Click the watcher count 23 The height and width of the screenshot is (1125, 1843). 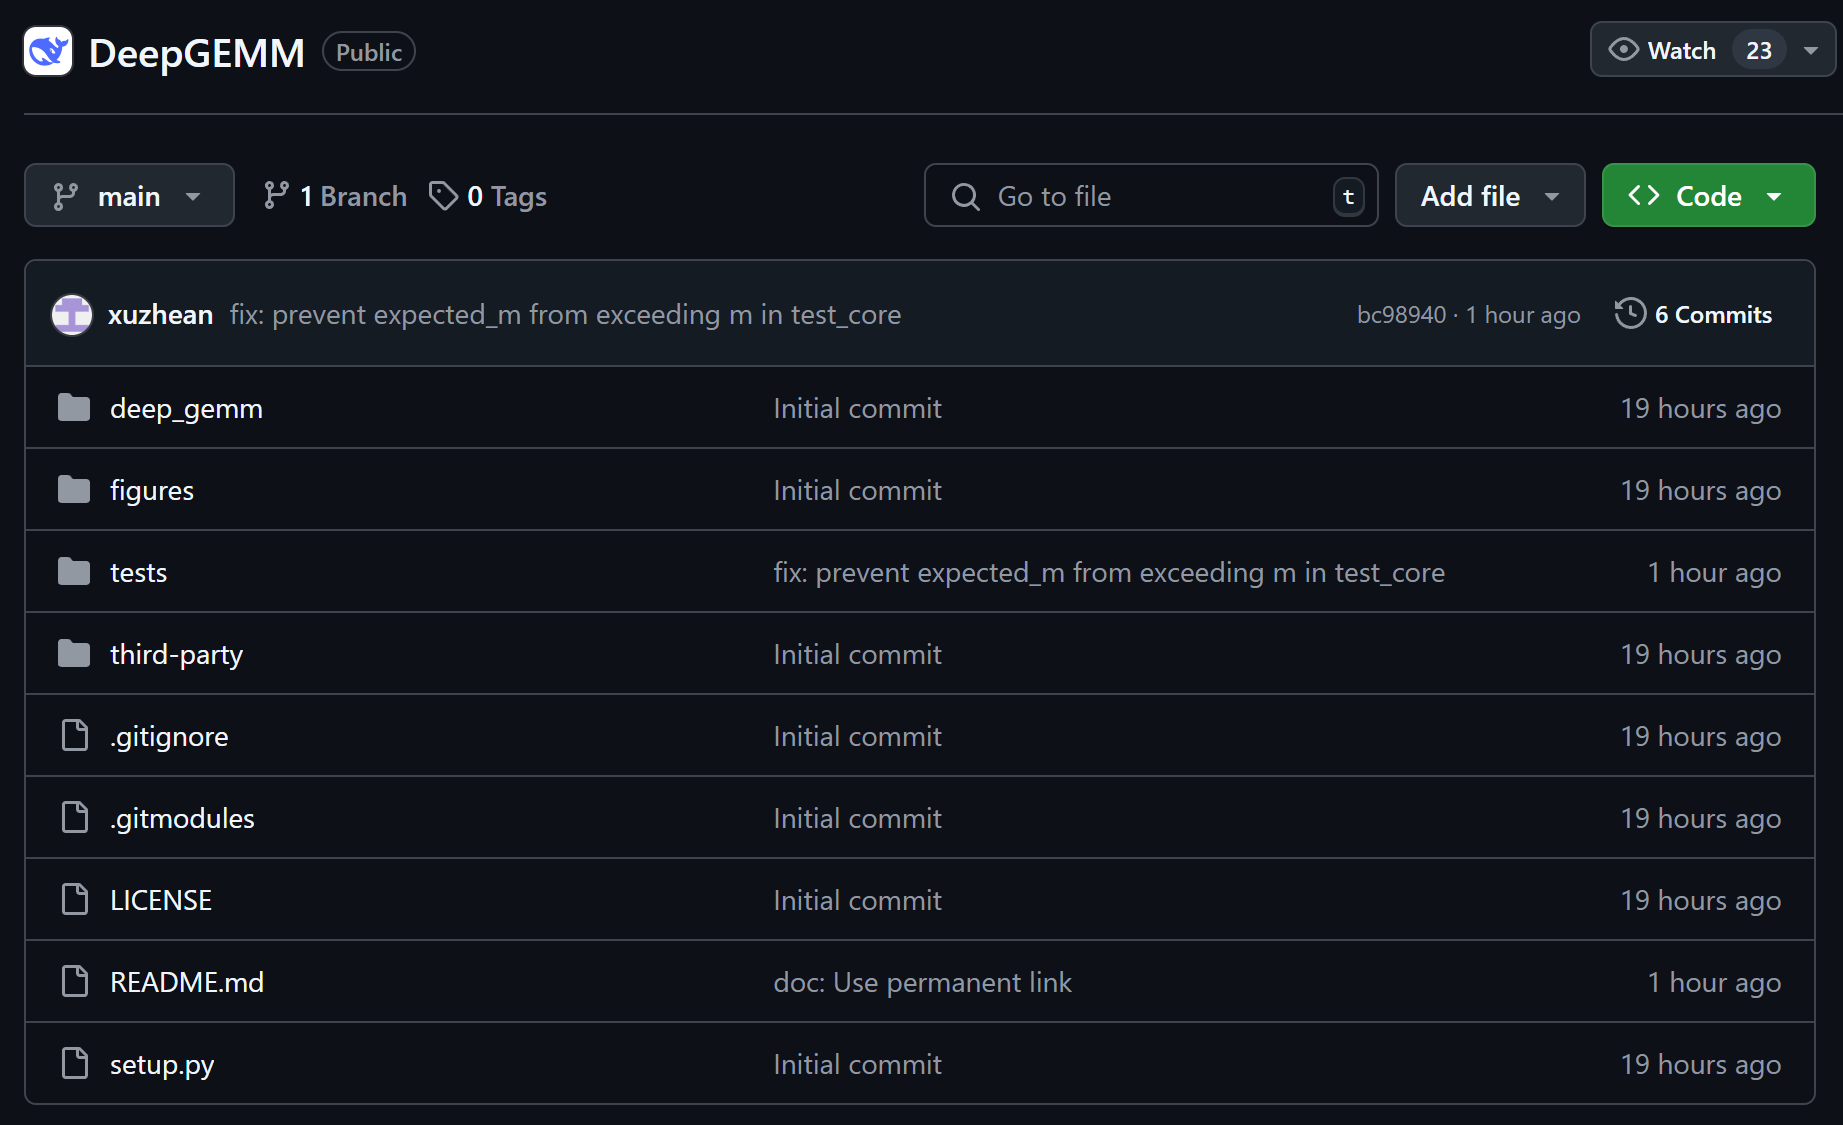click(x=1759, y=50)
